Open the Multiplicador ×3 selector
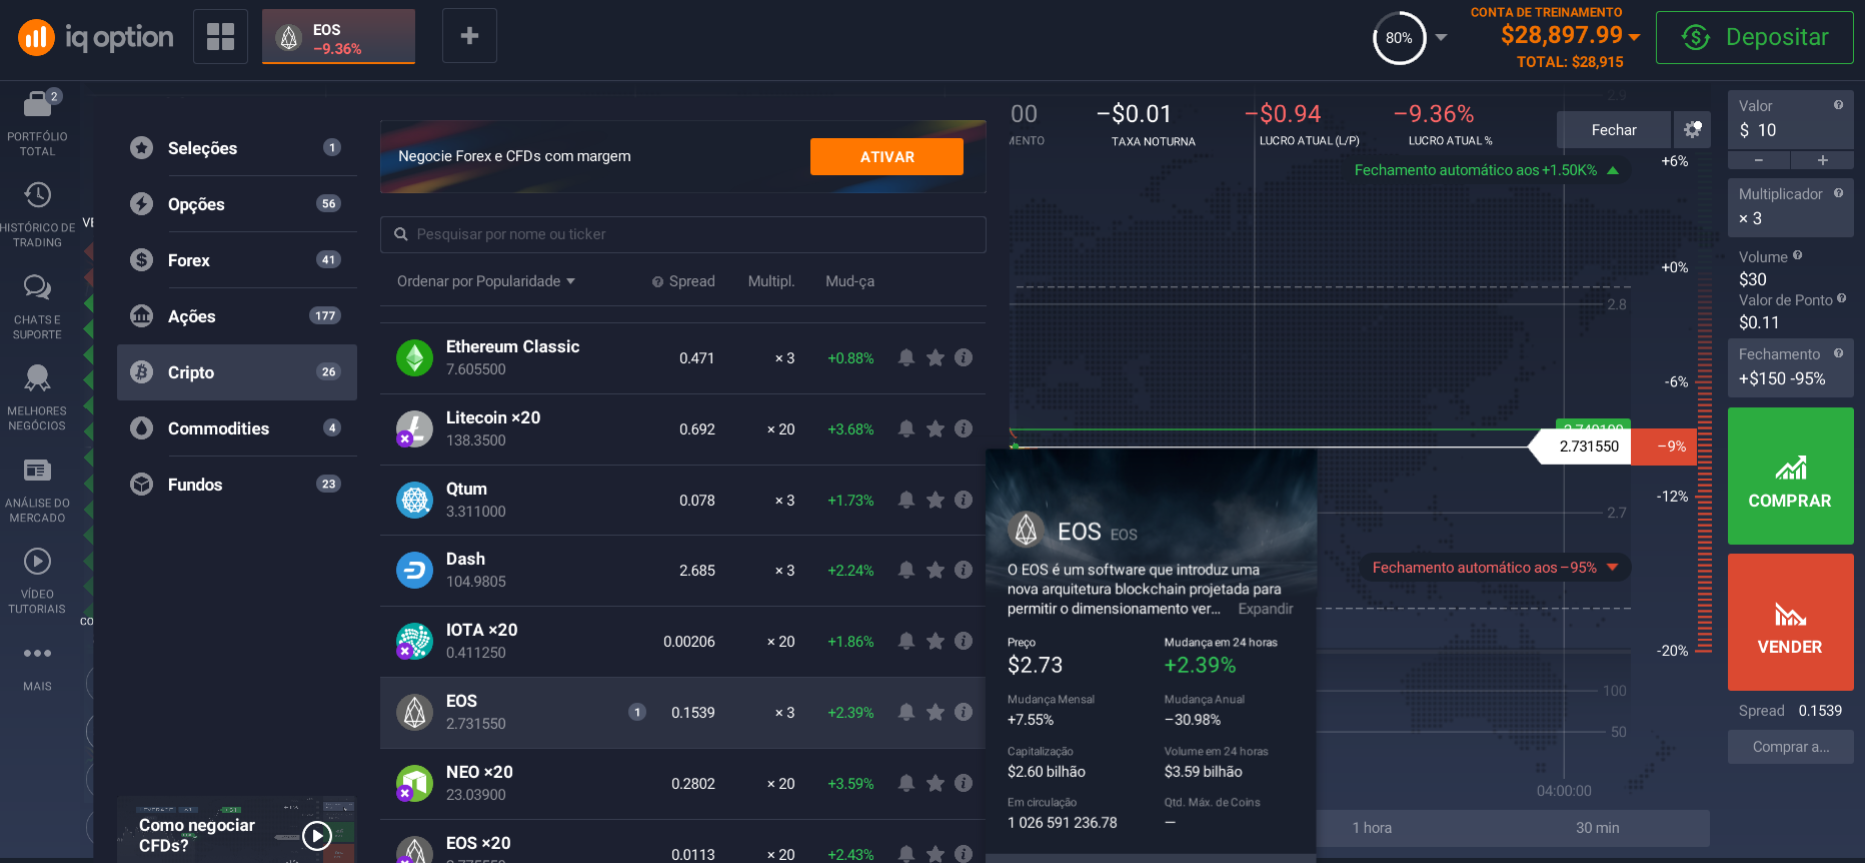Viewport: 1865px width, 863px height. (x=1790, y=207)
